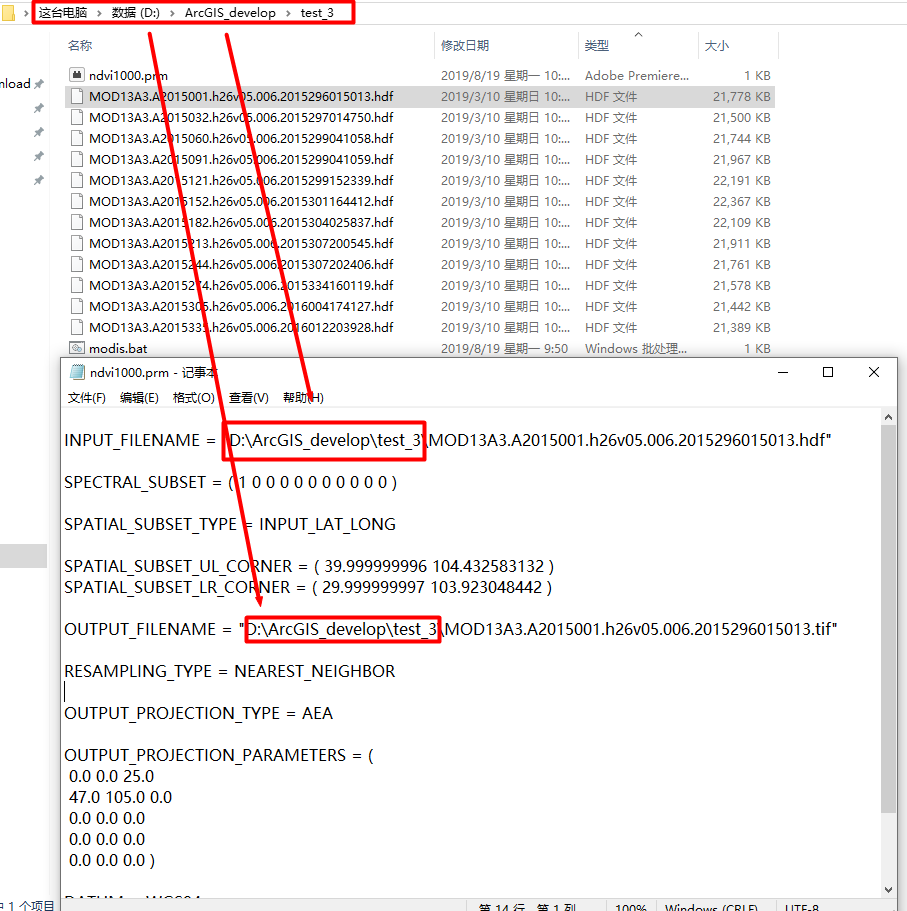Click the folder icon in address bar
The width and height of the screenshot is (907, 911).
8,13
